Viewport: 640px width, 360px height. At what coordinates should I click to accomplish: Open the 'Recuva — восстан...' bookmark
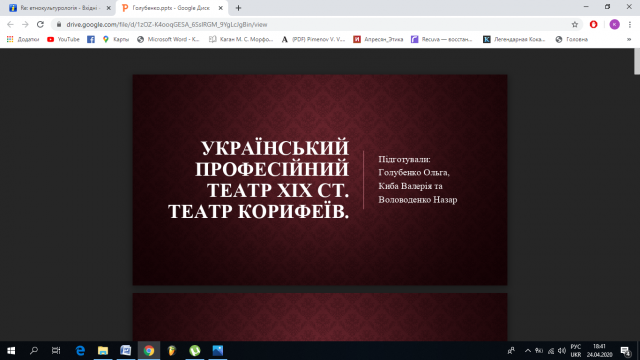click(442, 39)
